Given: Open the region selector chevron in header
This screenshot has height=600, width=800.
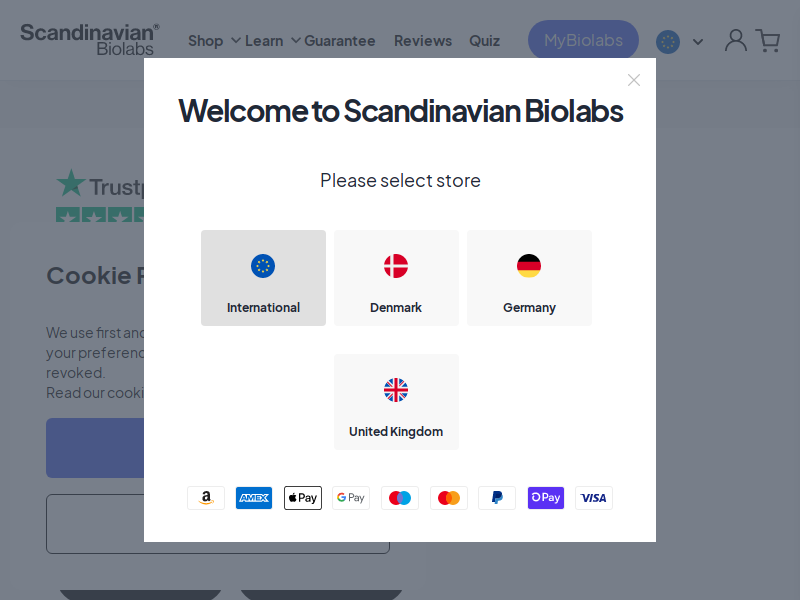Looking at the screenshot, I should (698, 42).
